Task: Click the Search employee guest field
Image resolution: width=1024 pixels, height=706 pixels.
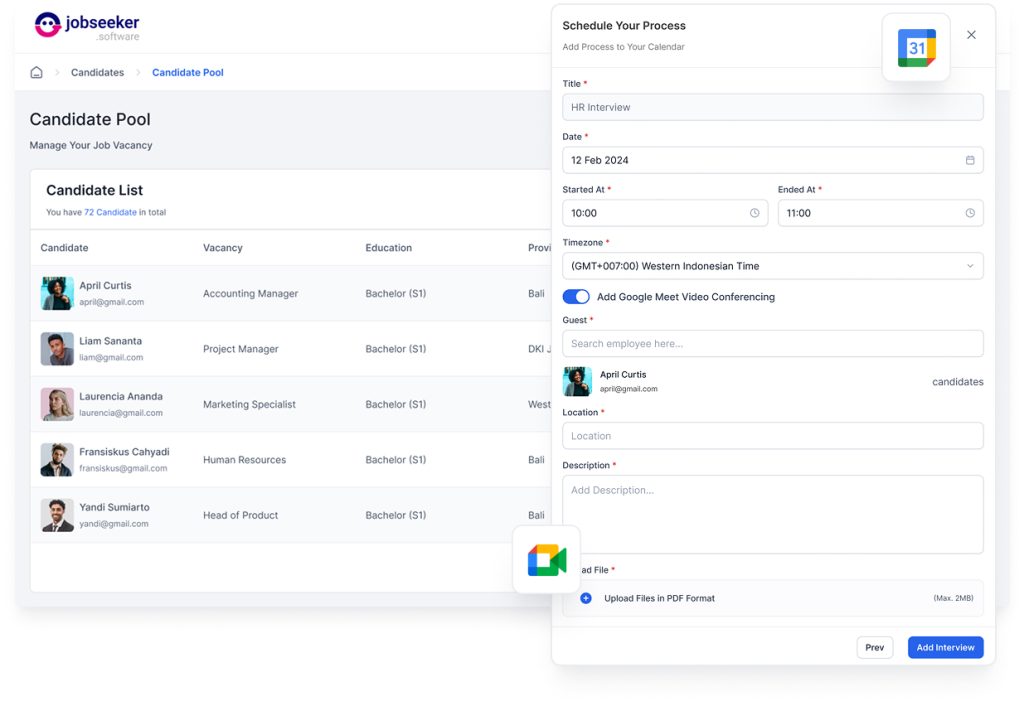Action: click(x=773, y=344)
